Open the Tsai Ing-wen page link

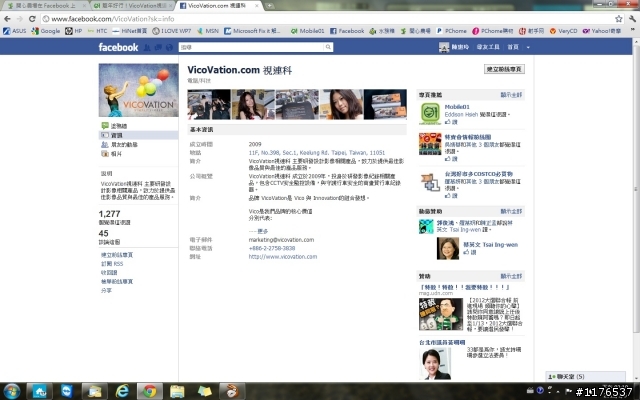(x=491, y=244)
